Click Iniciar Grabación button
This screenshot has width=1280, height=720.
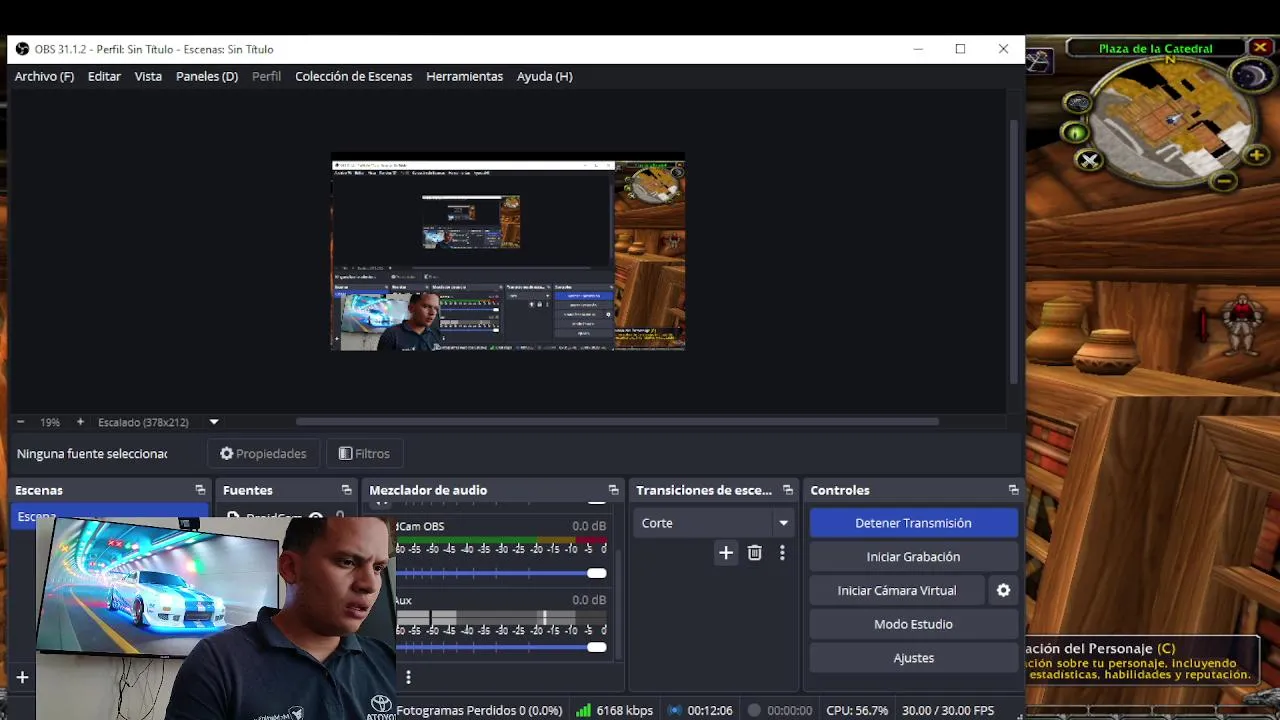click(913, 557)
